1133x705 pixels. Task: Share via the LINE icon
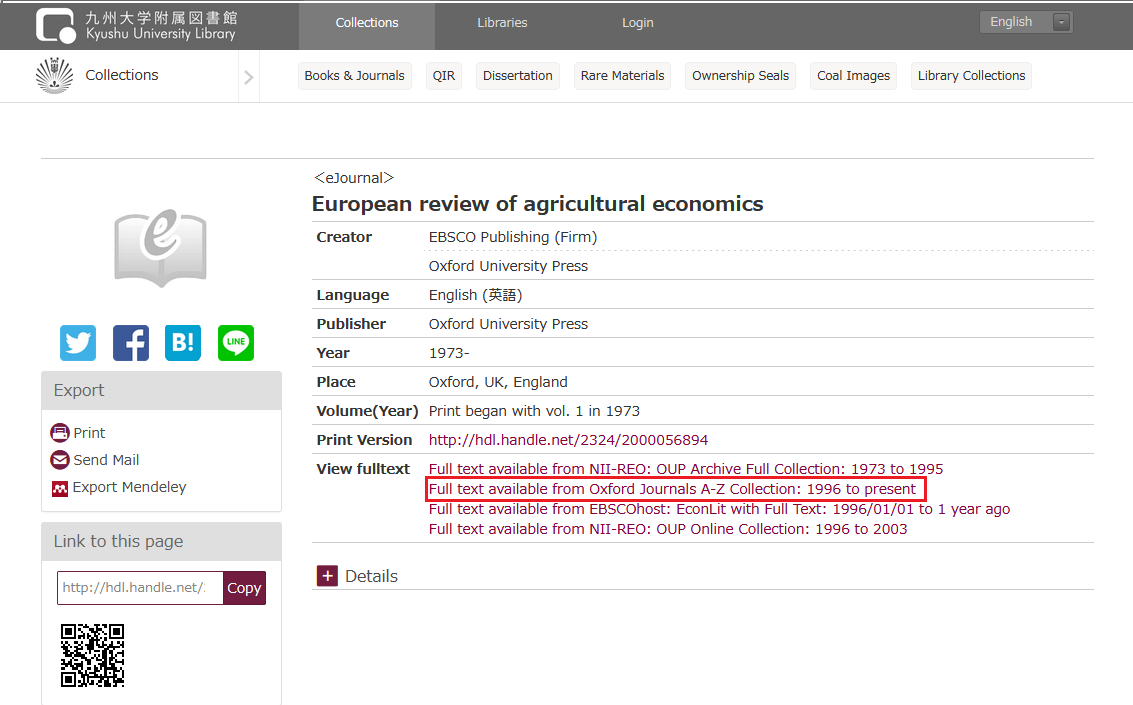pyautogui.click(x=236, y=342)
